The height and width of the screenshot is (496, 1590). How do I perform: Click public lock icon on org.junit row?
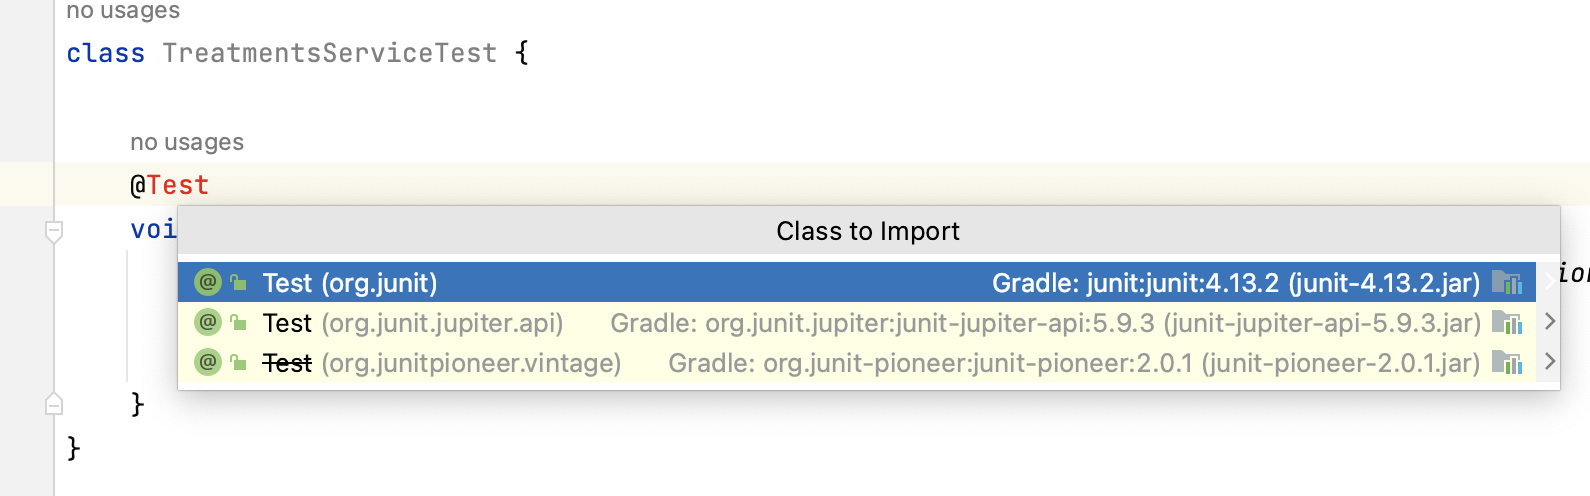(x=238, y=282)
